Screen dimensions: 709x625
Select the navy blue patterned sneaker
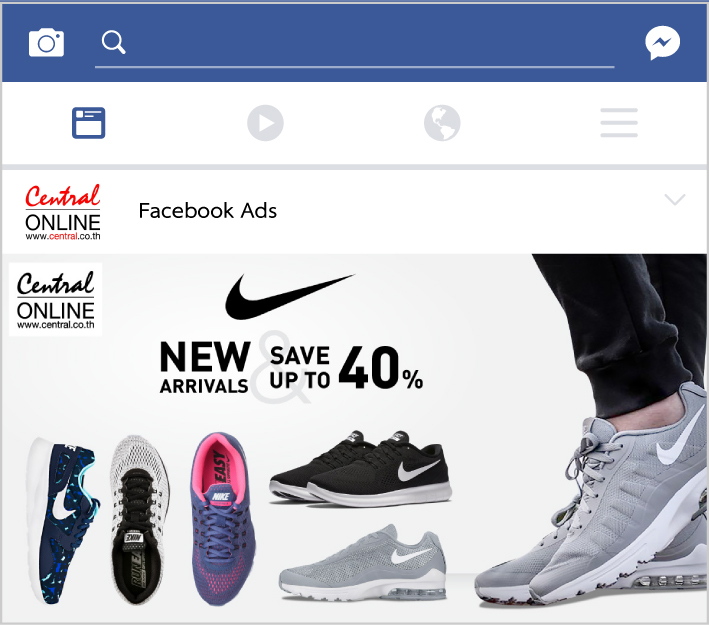pyautogui.click(x=61, y=520)
